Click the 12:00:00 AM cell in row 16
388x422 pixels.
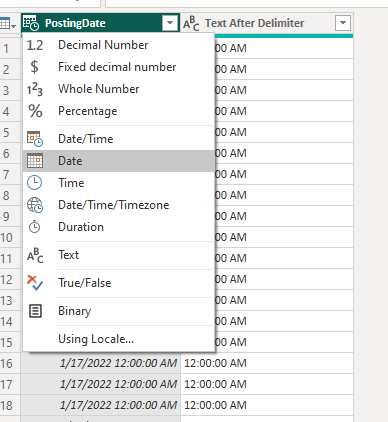coord(267,363)
